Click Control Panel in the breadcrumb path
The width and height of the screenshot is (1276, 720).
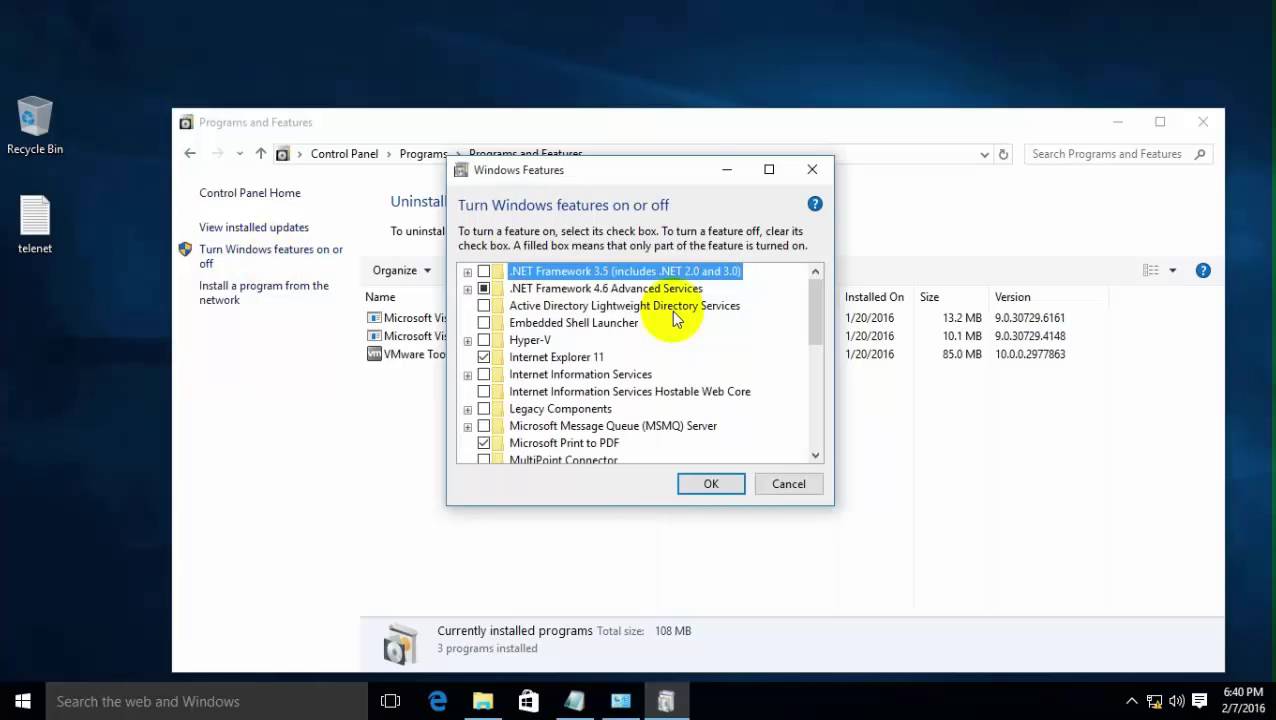click(344, 154)
